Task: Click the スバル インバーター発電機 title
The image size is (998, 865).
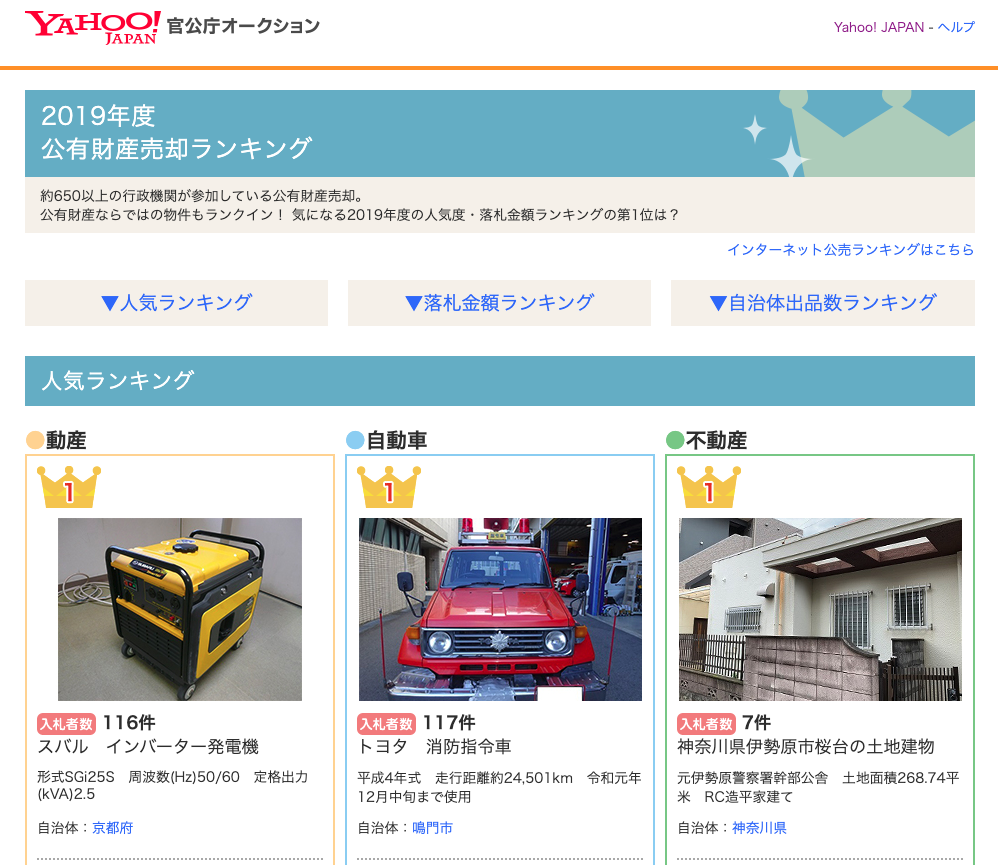Action: (148, 747)
